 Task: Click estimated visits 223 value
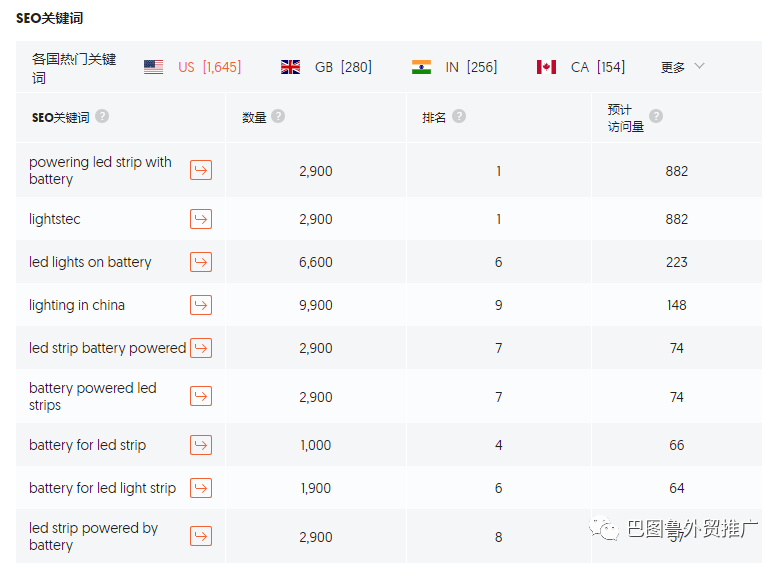pyautogui.click(x=676, y=262)
